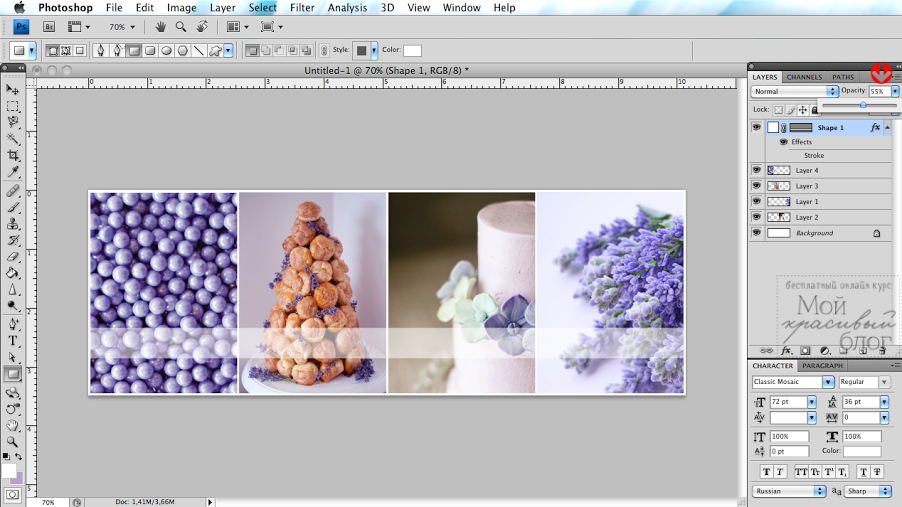902x507 pixels.
Task: Click the Hand icon in the application bar
Action: [x=160, y=26]
